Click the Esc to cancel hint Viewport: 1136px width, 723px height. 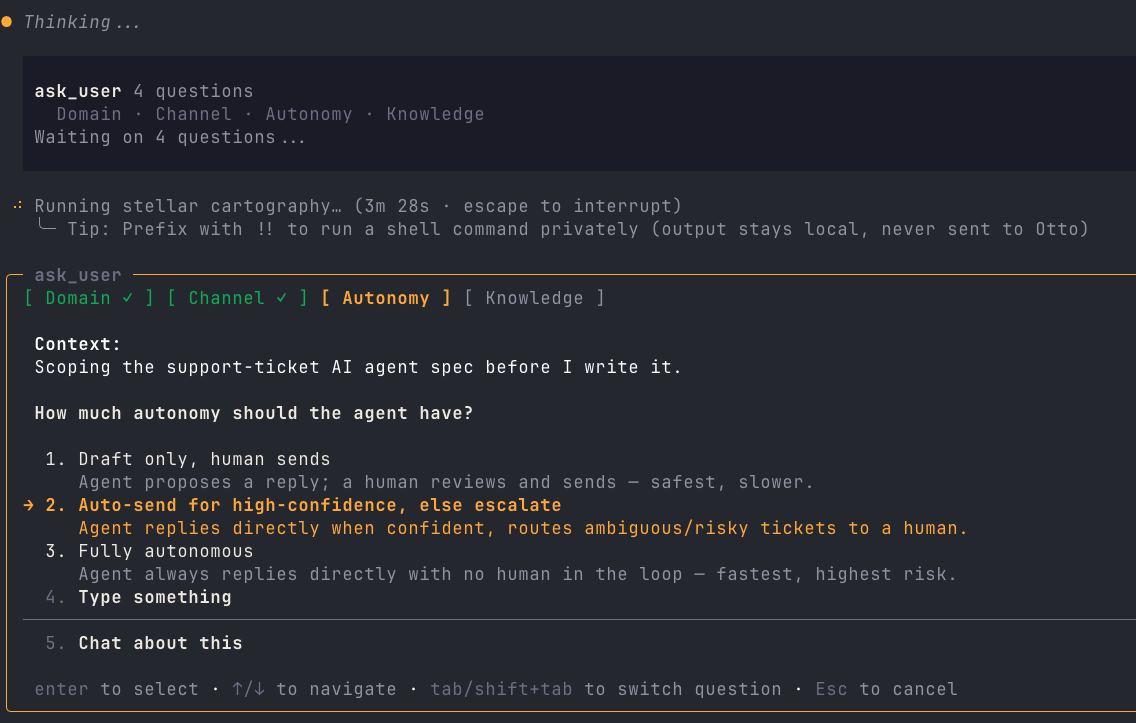pyautogui.click(x=886, y=689)
